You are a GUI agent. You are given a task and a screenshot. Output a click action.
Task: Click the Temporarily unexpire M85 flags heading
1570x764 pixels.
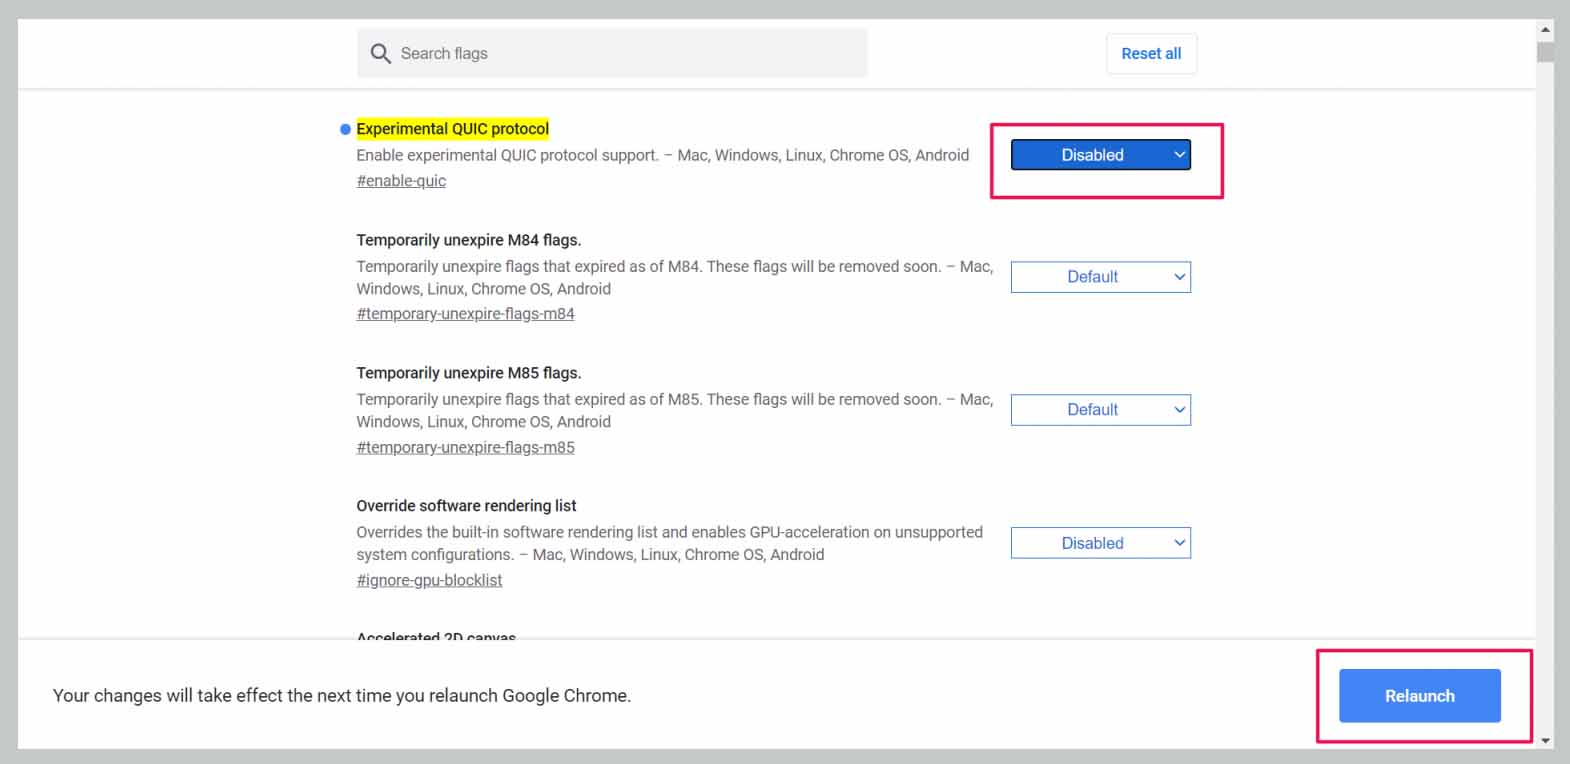(x=468, y=373)
